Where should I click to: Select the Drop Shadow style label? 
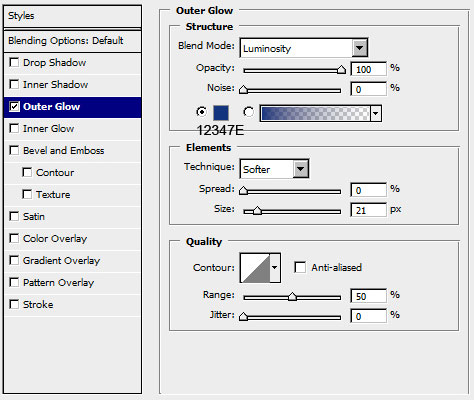[x=55, y=62]
